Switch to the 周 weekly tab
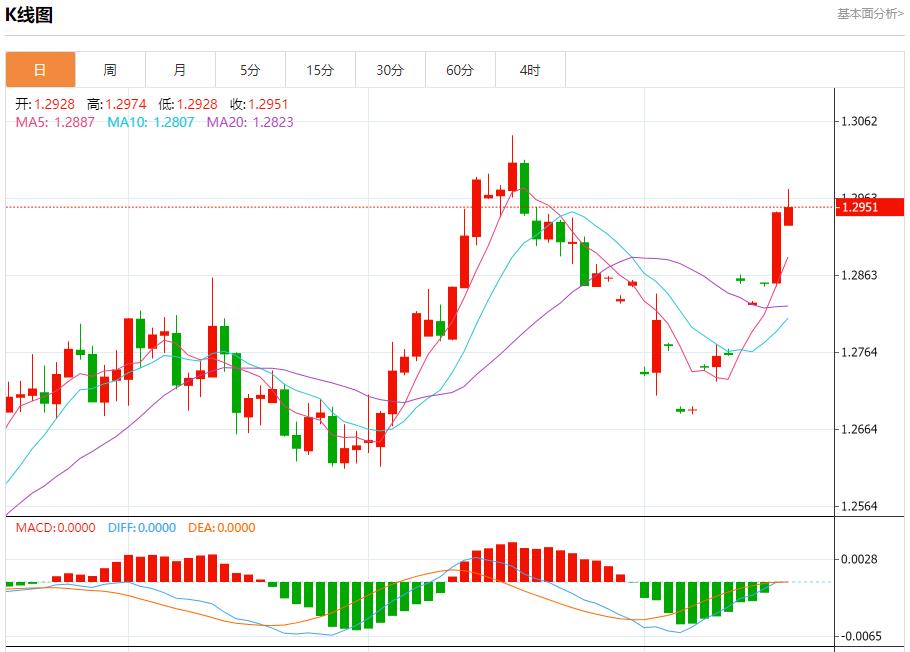This screenshot has height=652, width=910. (x=110, y=70)
